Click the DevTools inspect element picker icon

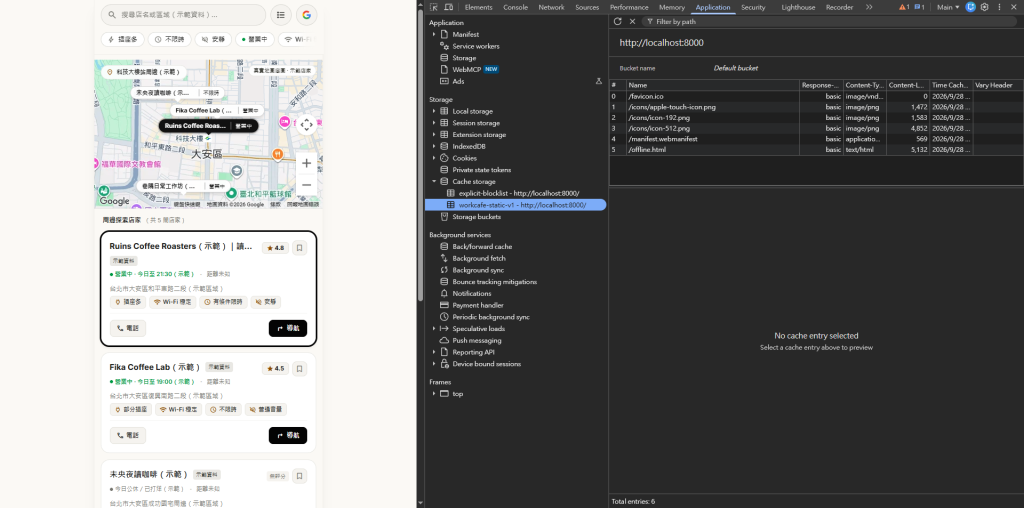[x=434, y=7]
